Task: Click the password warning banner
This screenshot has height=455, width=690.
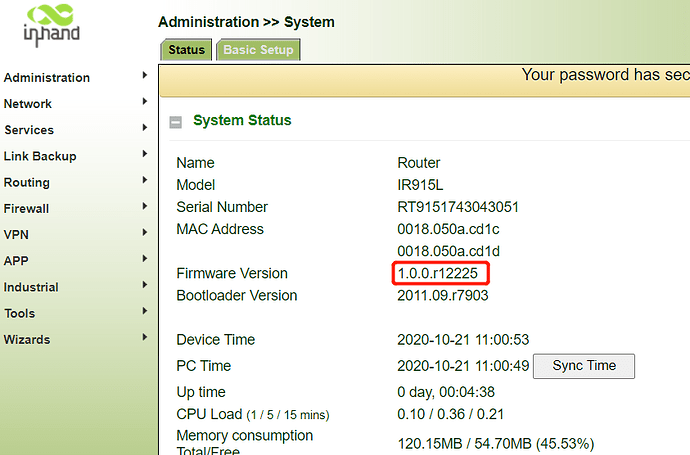Action: (600, 75)
